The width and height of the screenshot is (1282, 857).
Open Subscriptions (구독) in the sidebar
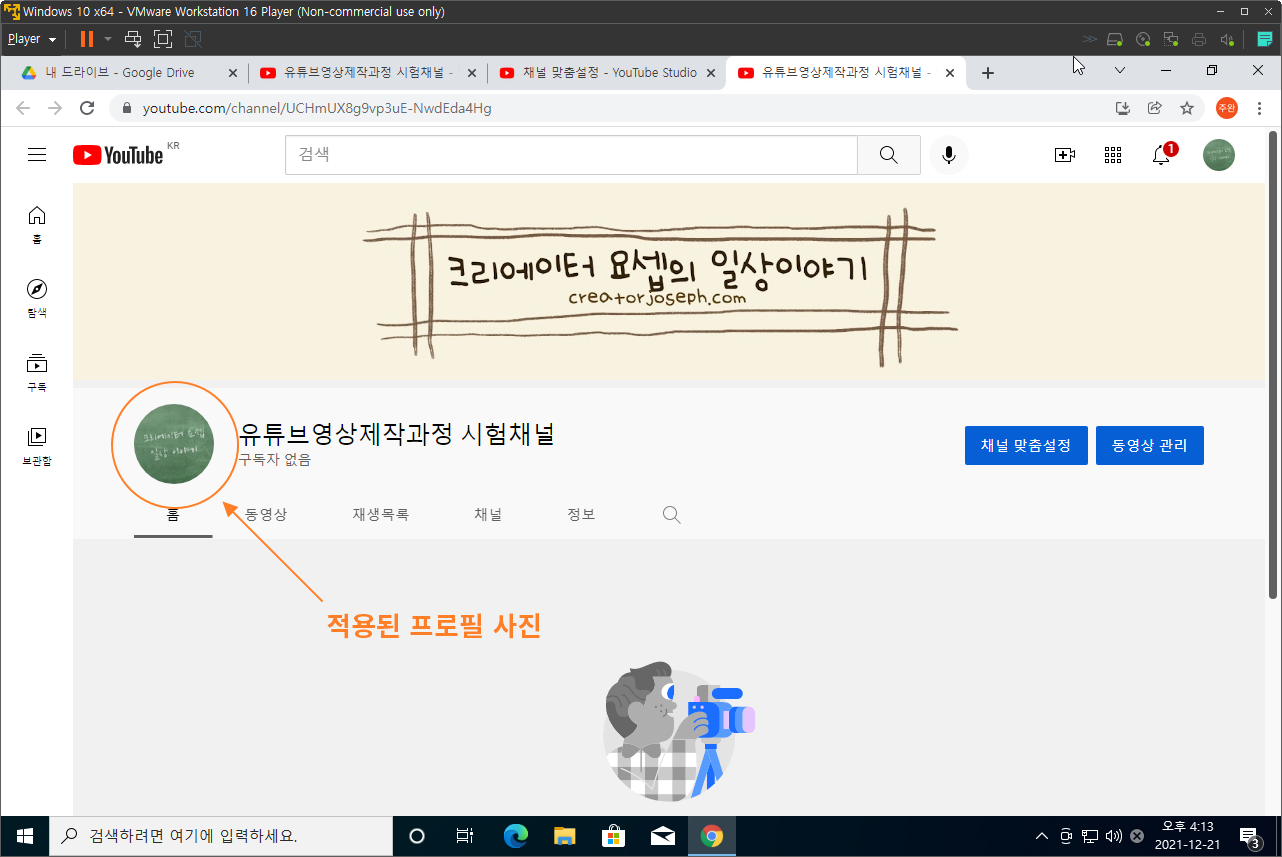pyautogui.click(x=37, y=372)
